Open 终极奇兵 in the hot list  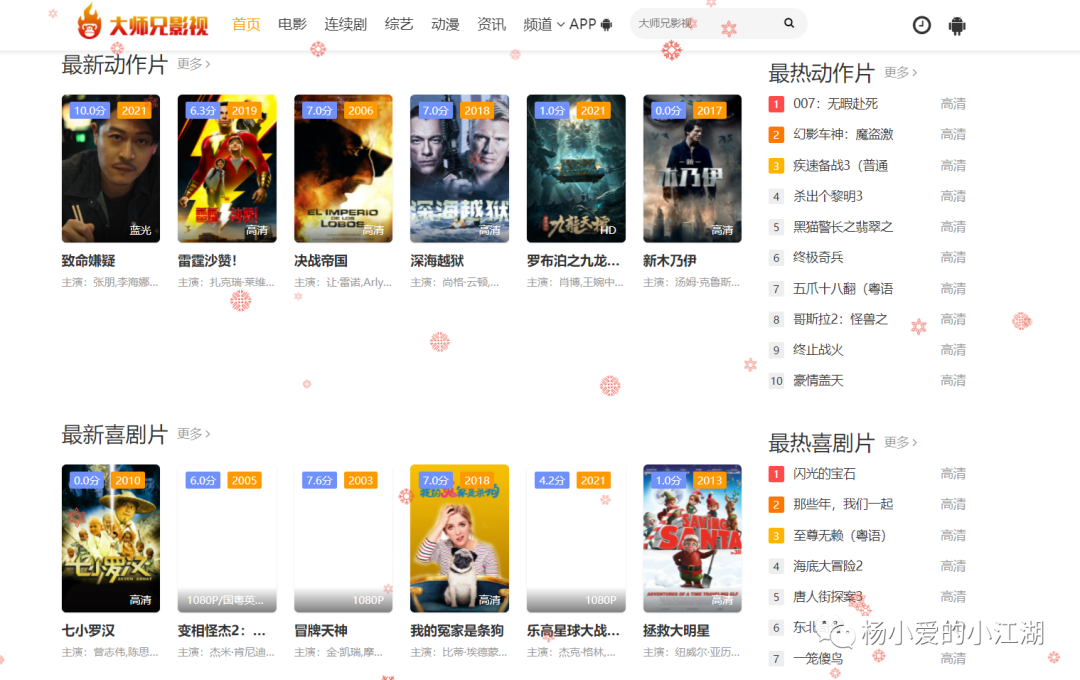[x=818, y=258]
